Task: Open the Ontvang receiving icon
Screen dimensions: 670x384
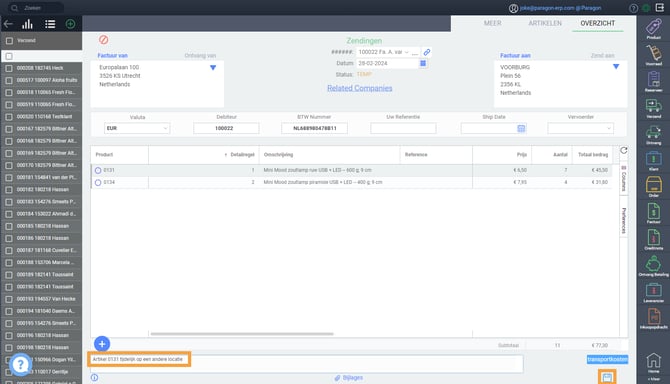Action: tap(653, 133)
